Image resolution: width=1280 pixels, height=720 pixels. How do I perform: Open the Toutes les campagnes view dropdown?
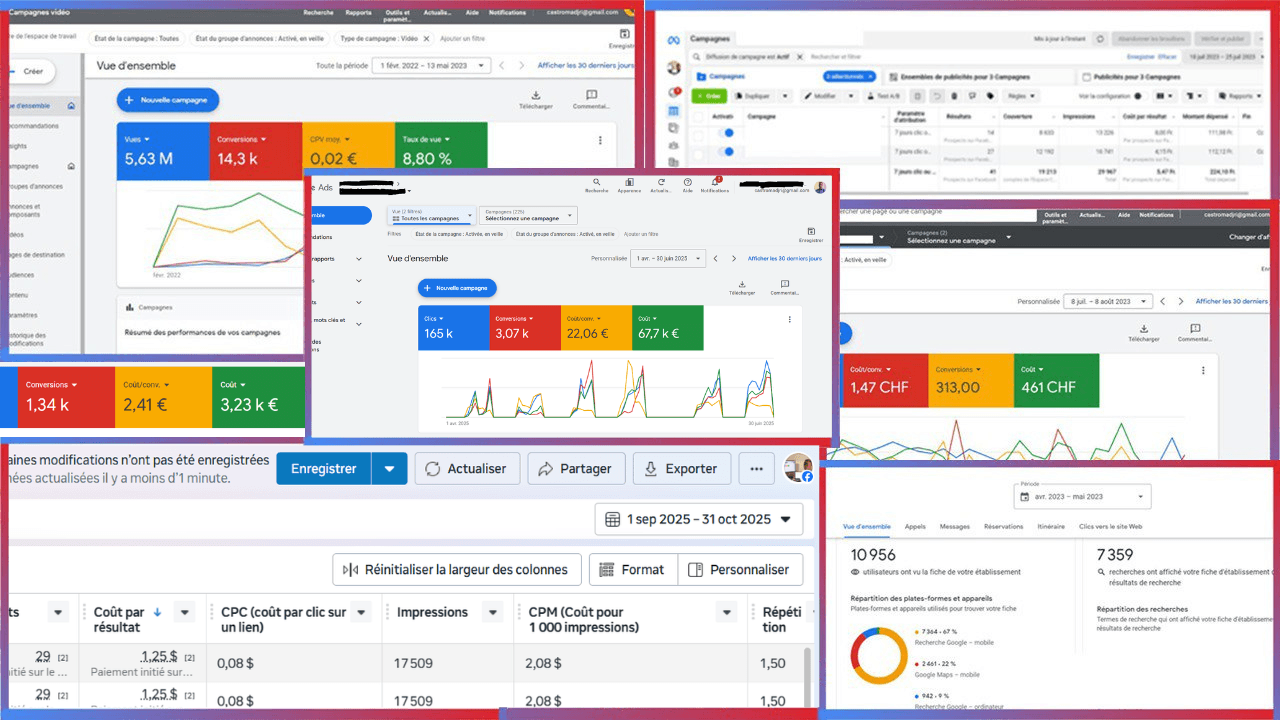point(431,215)
